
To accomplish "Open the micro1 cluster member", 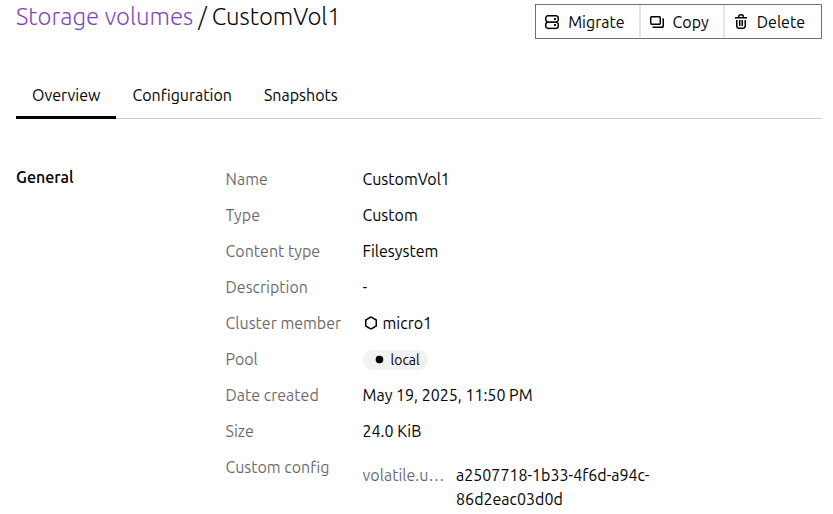I will click(406, 323).
